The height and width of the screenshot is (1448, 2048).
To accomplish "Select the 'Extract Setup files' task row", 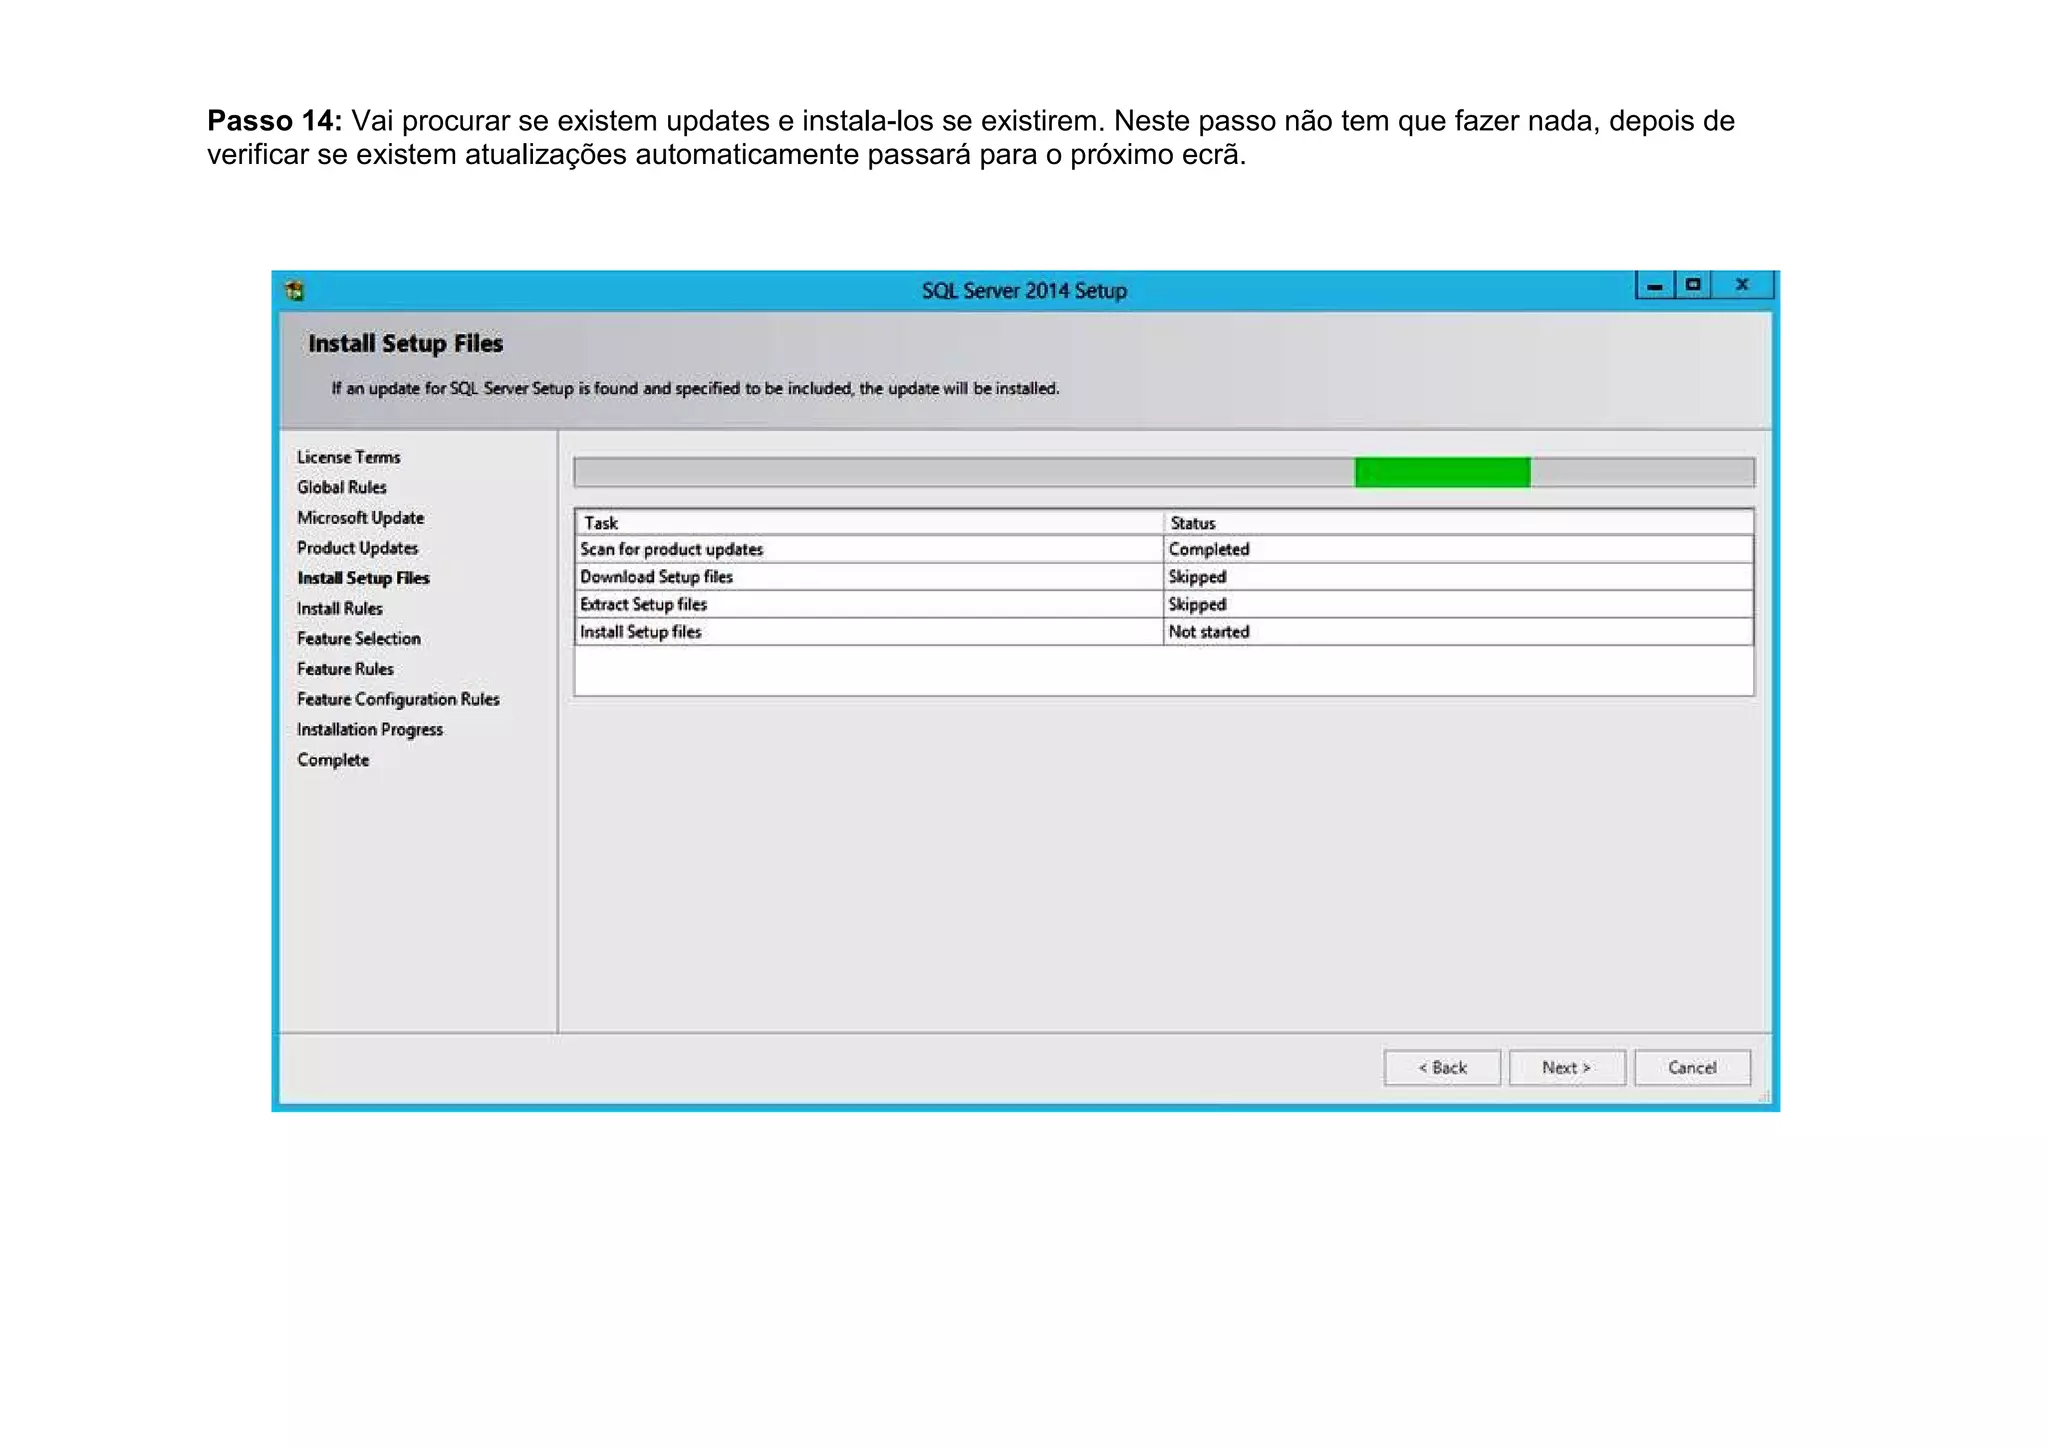I will pyautogui.click(x=1164, y=604).
